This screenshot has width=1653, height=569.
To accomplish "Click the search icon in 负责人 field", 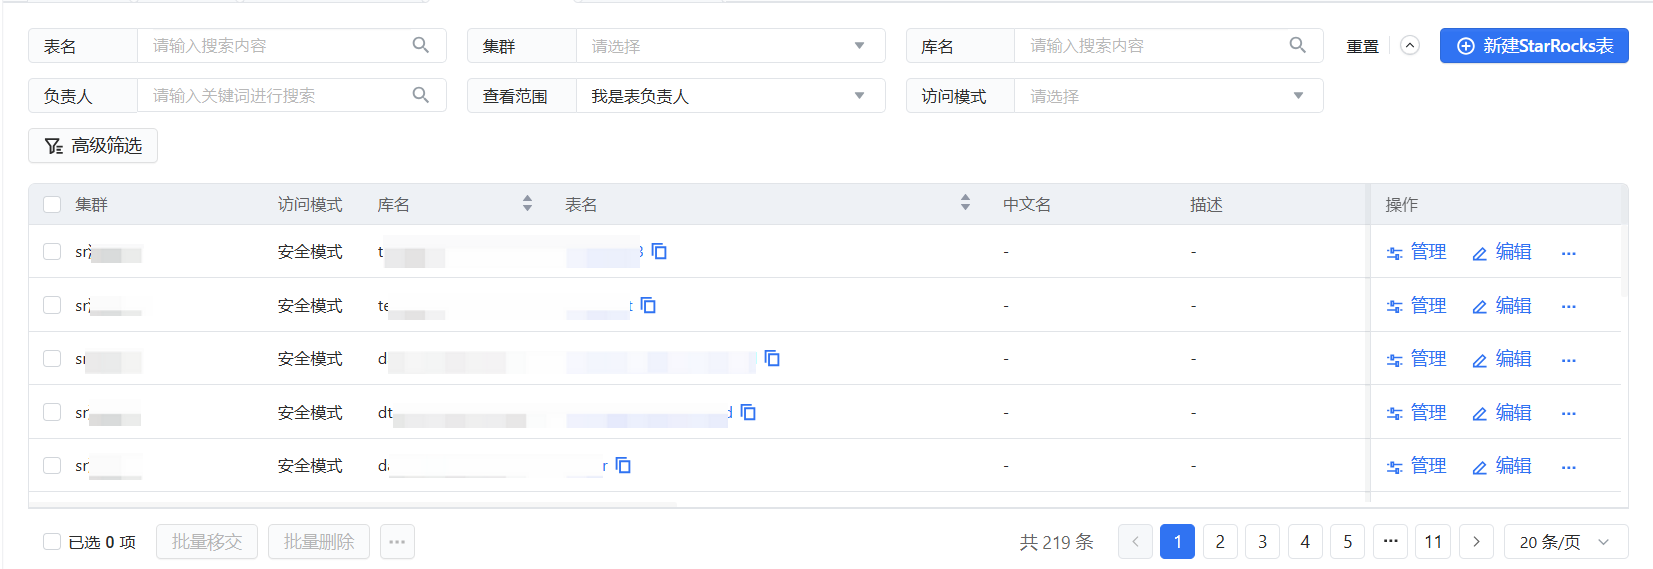I will pos(421,95).
